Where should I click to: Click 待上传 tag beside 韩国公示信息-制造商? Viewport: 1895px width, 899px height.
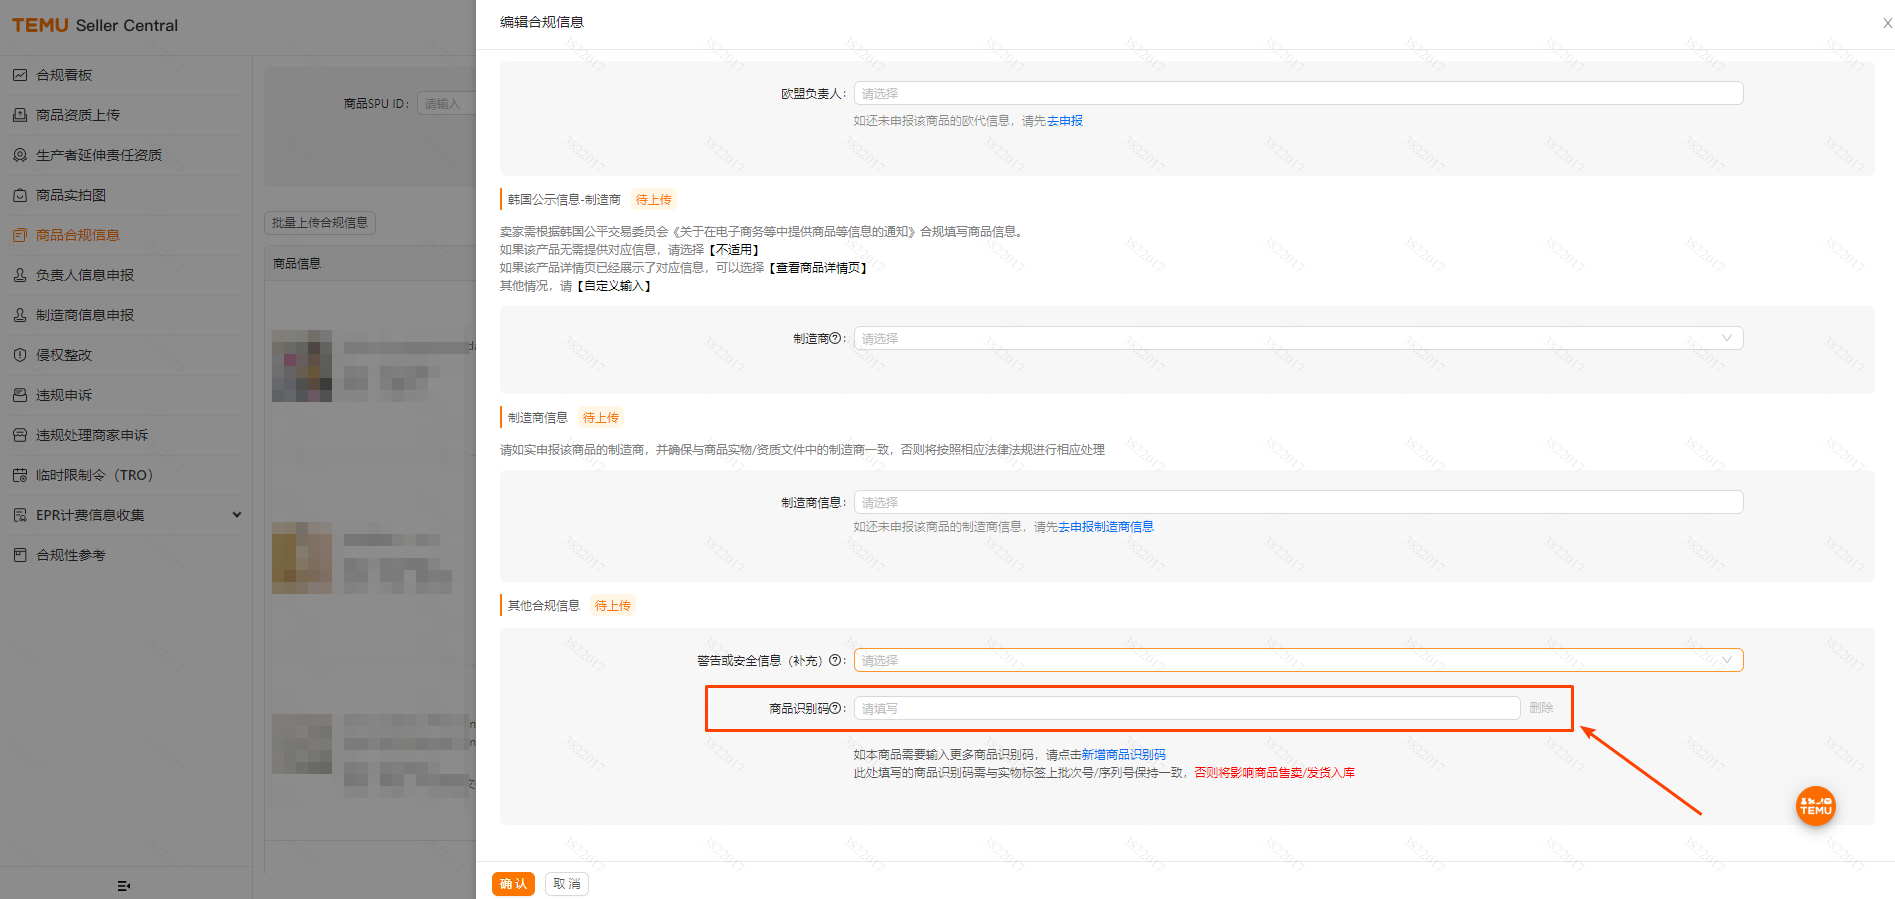click(654, 200)
